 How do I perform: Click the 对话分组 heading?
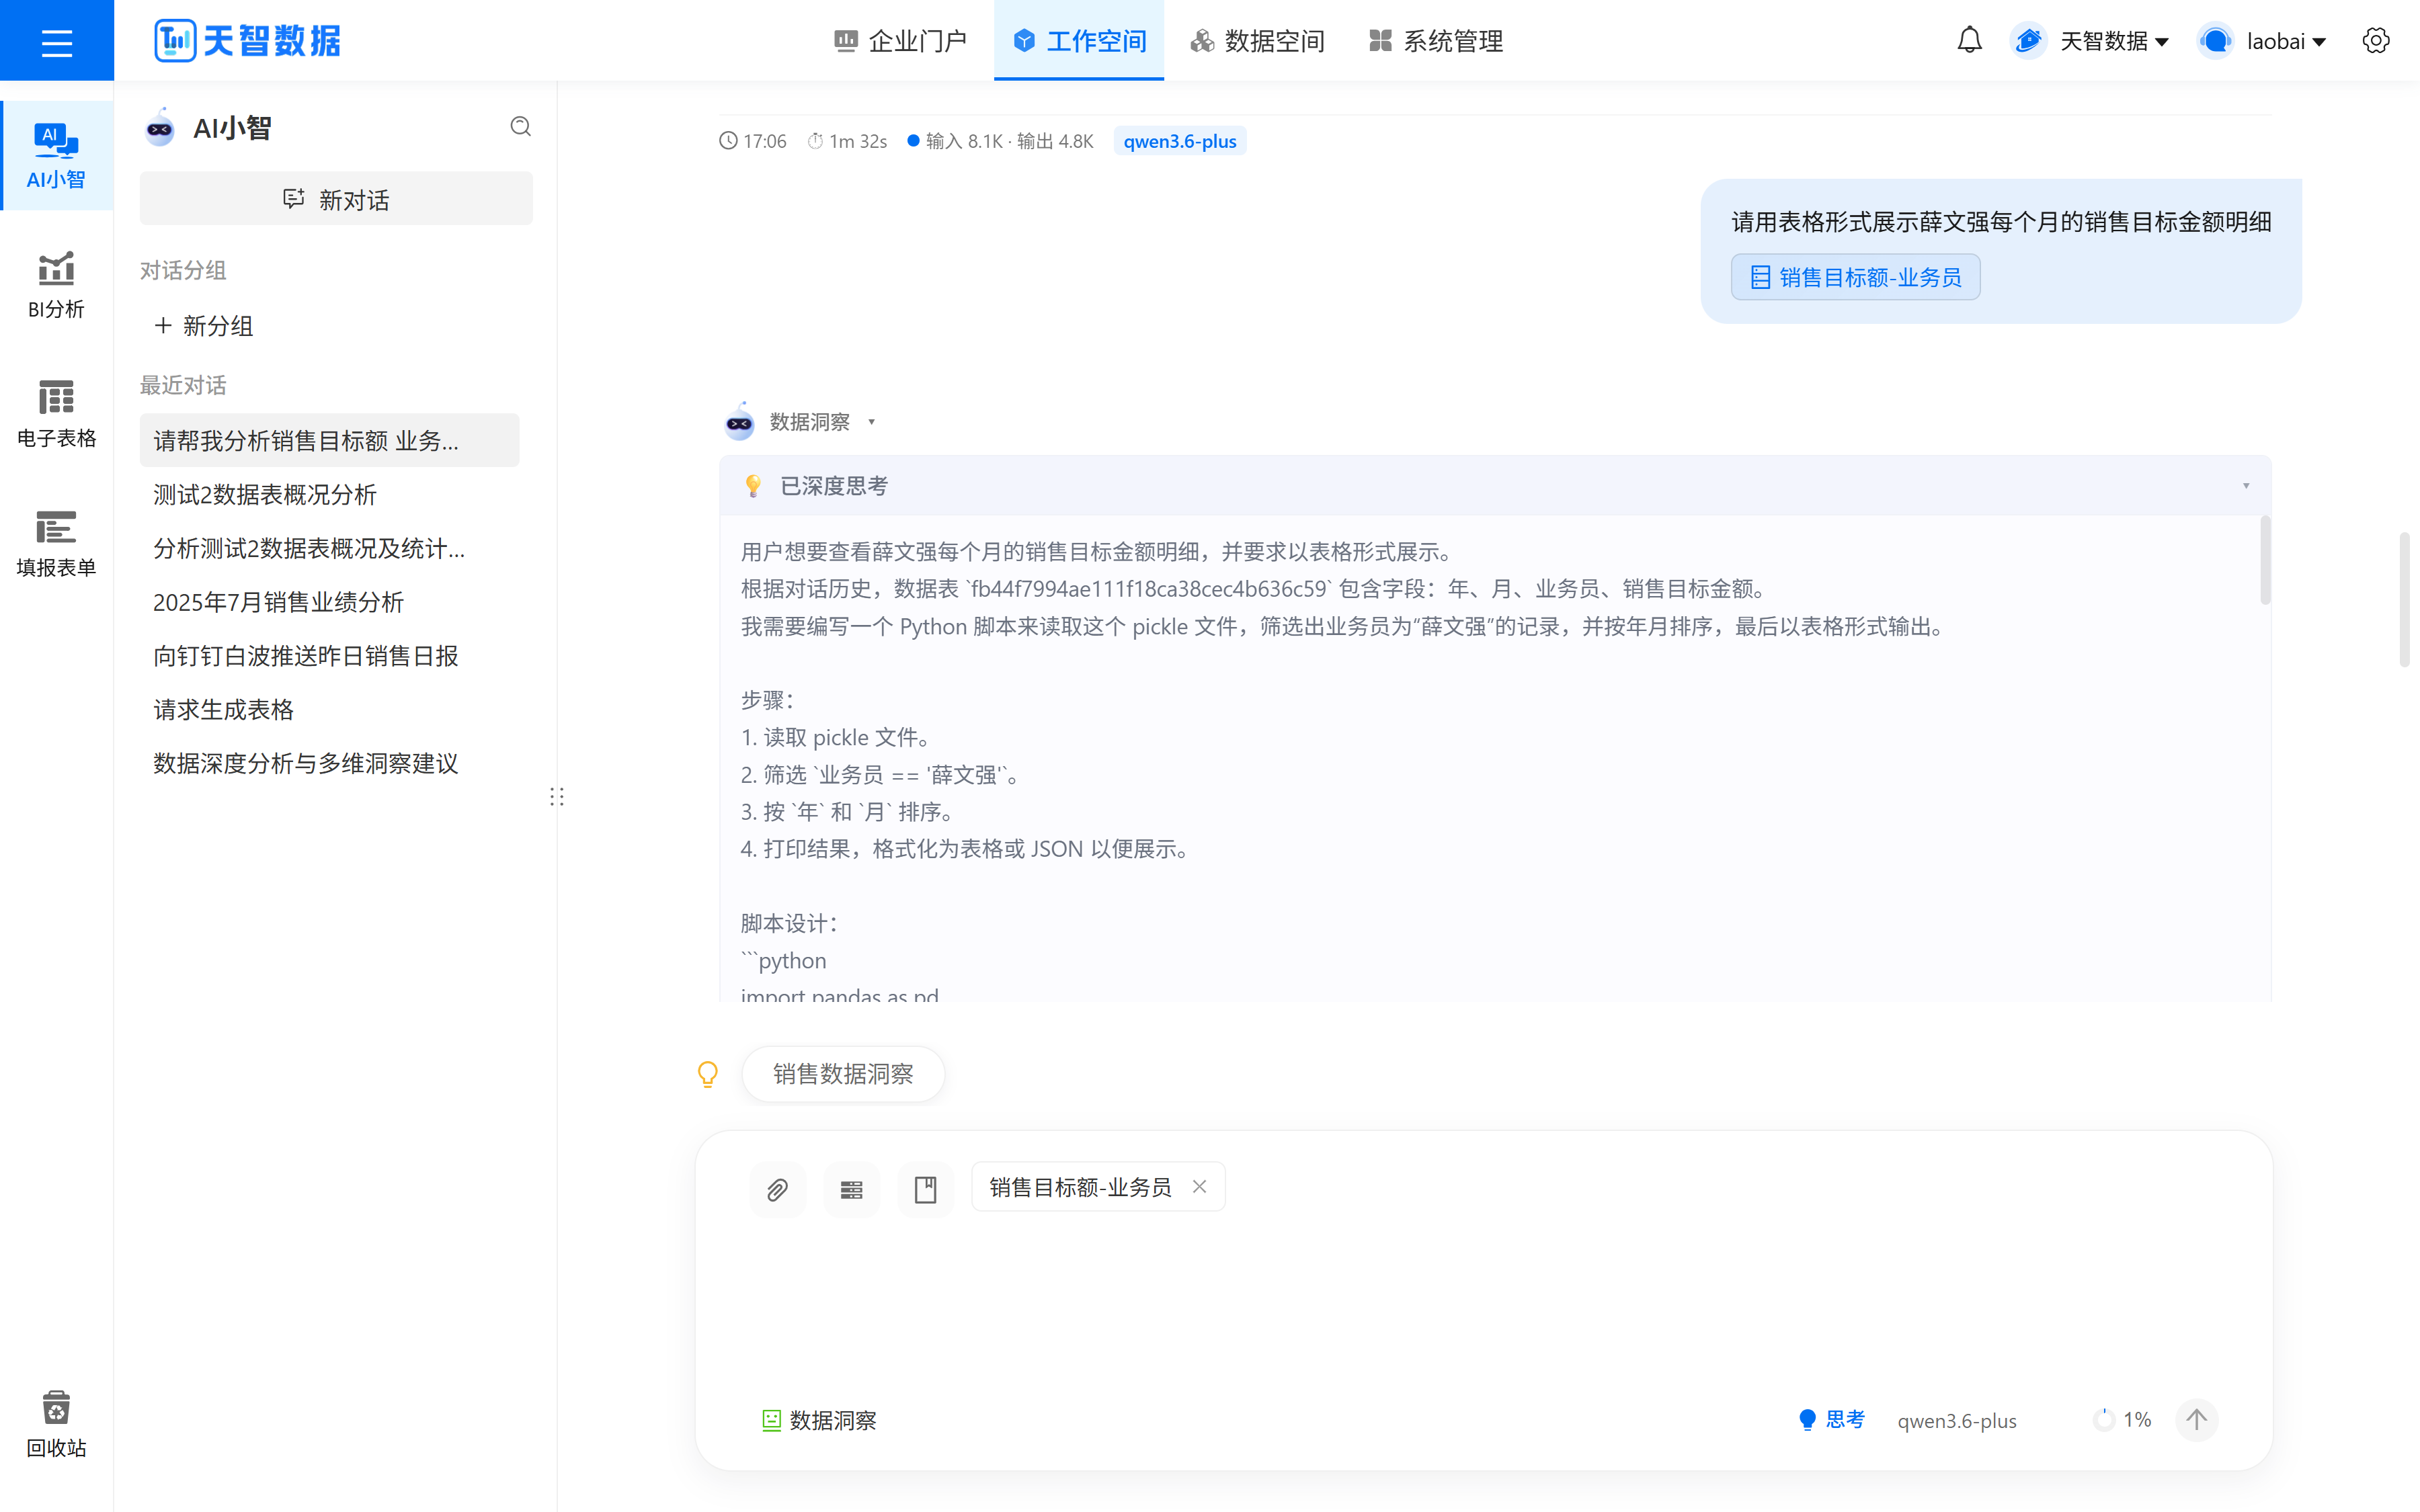(x=183, y=270)
